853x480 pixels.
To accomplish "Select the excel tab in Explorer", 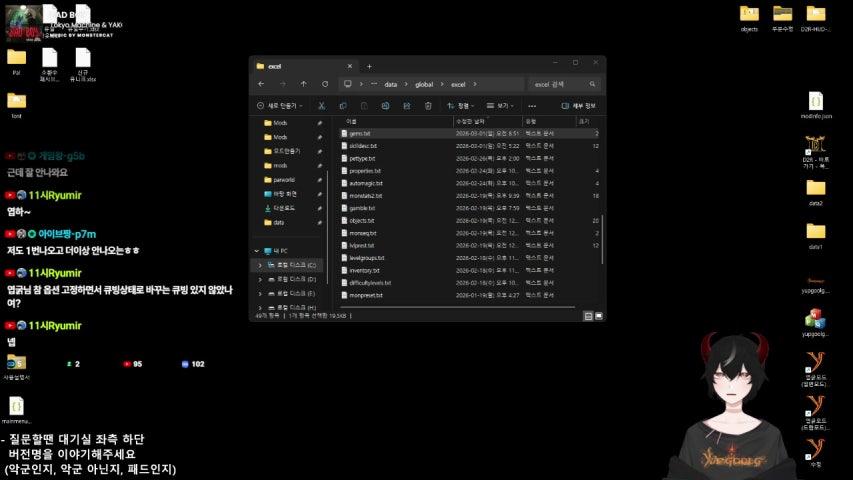I will (305, 66).
